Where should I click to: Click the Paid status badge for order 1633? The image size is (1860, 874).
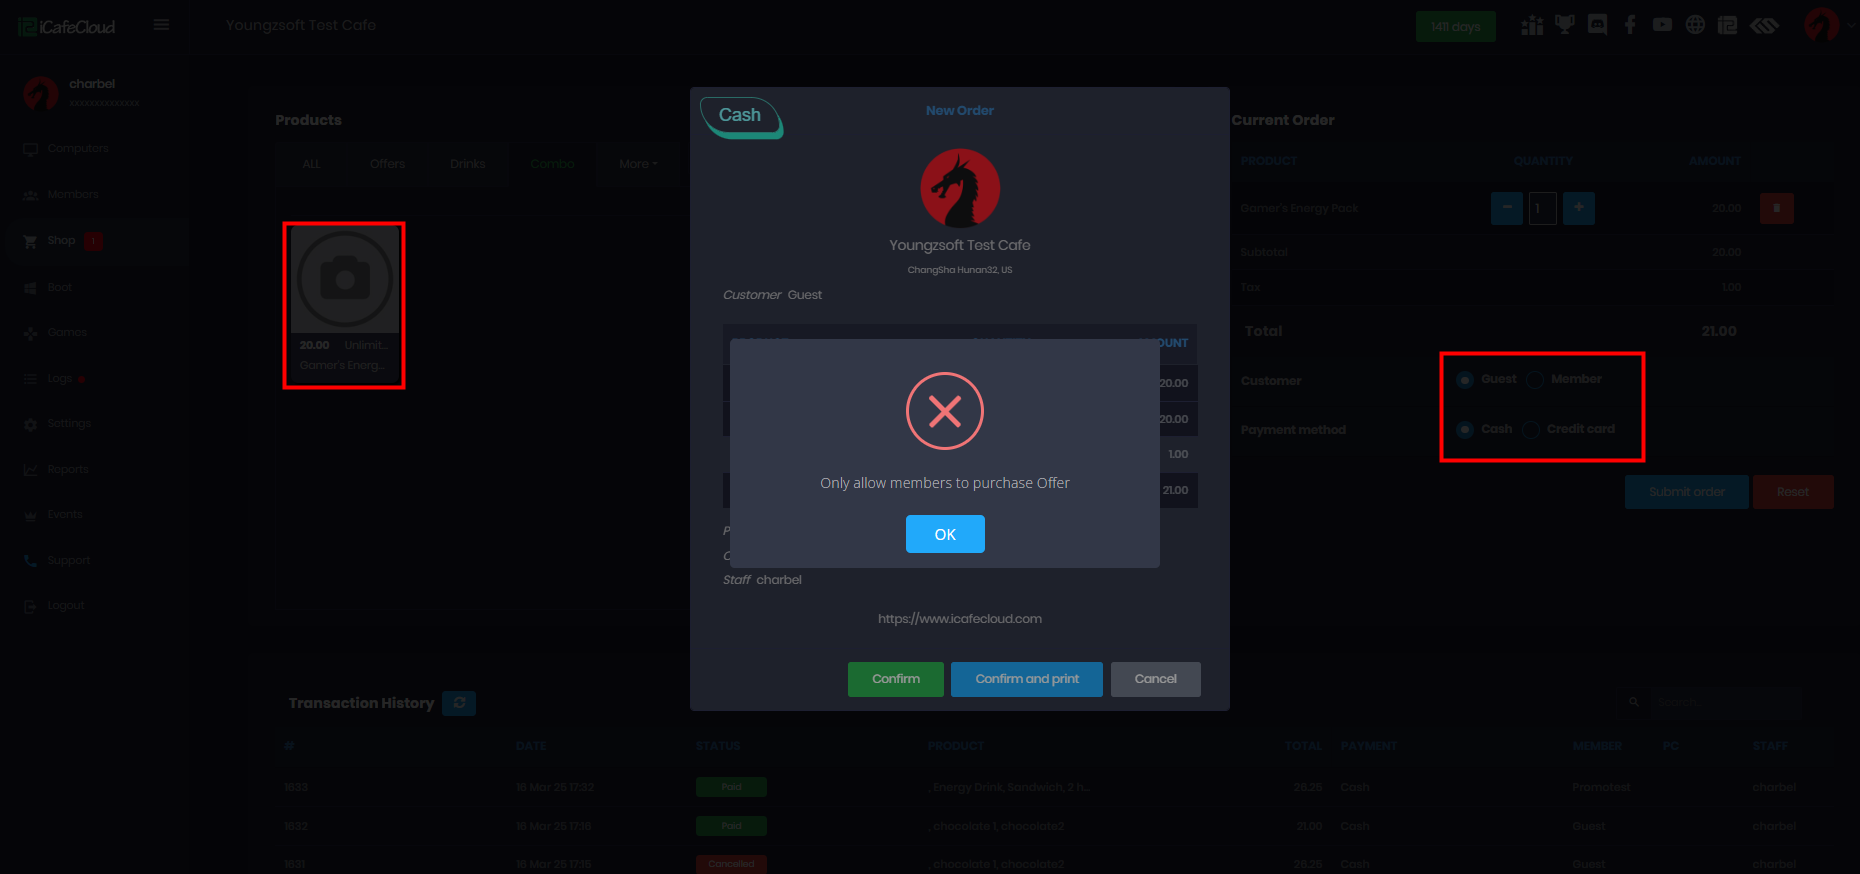731,787
